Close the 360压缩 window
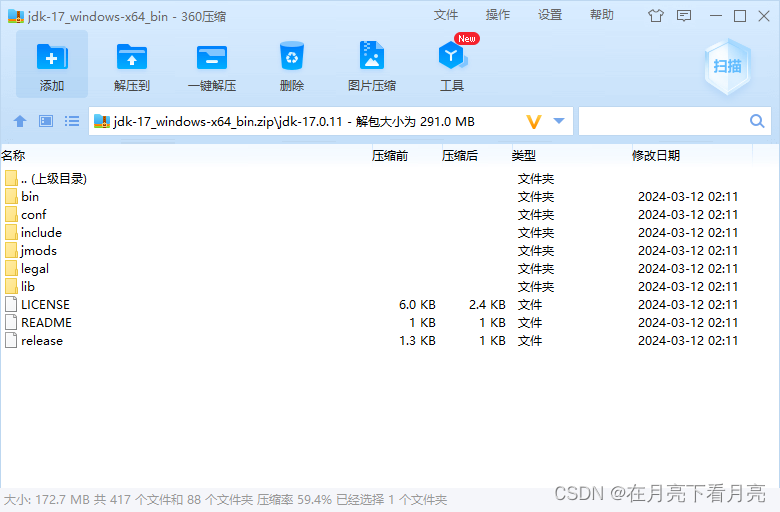 (x=764, y=16)
